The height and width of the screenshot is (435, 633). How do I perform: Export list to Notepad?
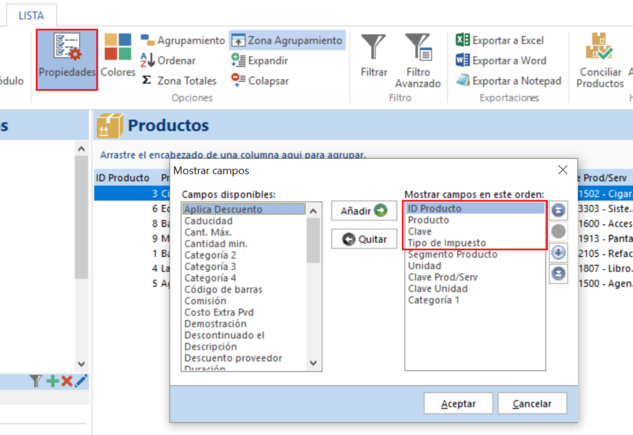click(x=509, y=80)
